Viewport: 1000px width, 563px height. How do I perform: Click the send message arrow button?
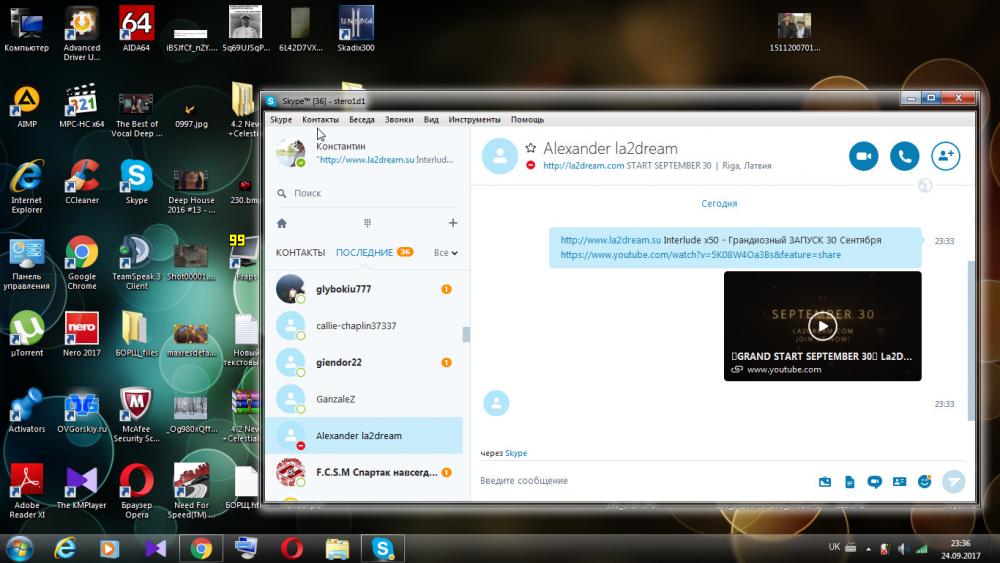click(954, 481)
